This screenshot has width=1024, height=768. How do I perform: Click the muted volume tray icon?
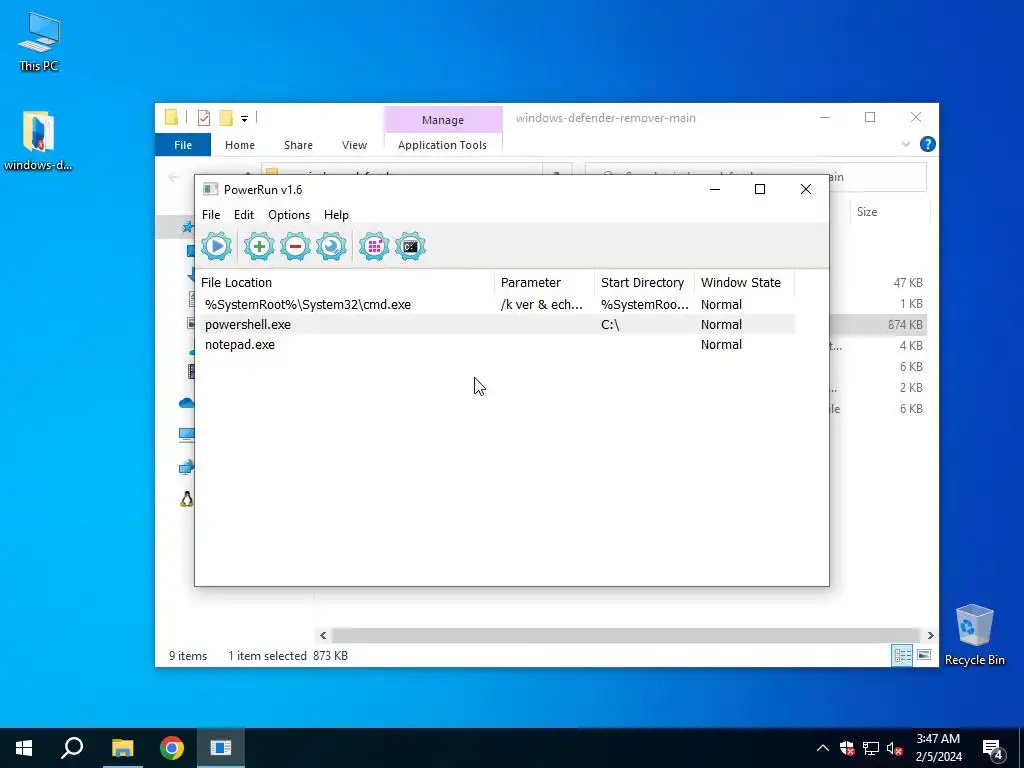(895, 748)
